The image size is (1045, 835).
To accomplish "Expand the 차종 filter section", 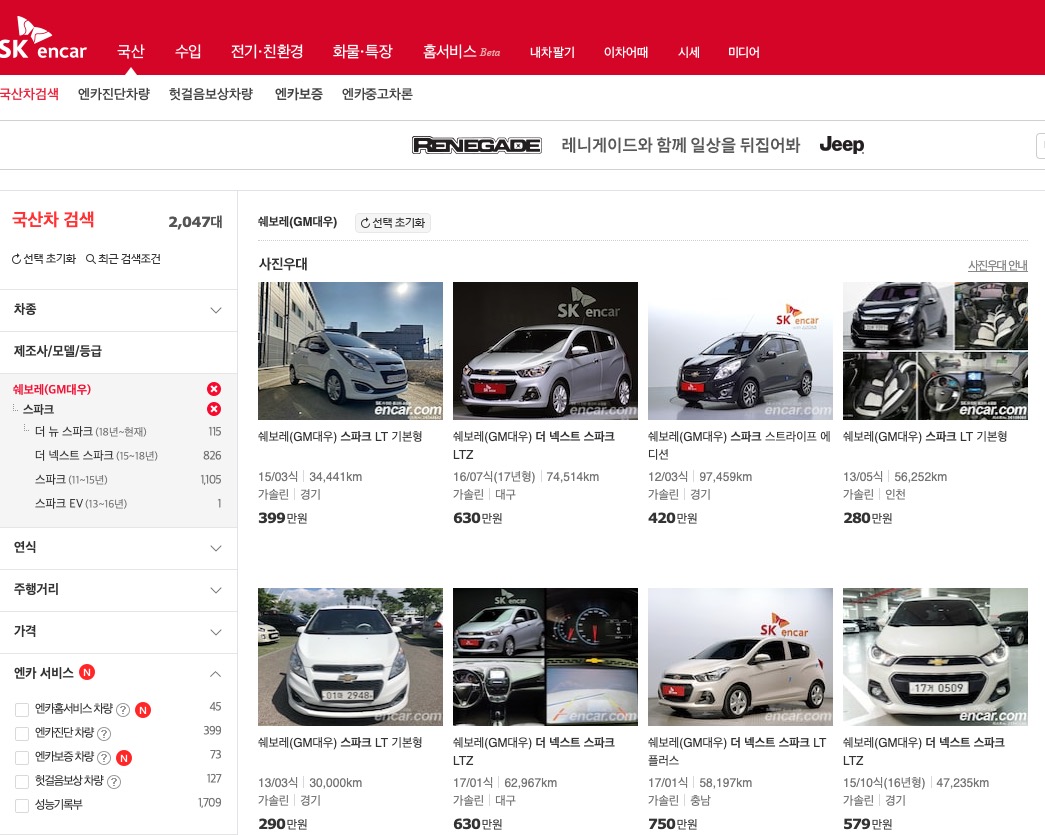I will (x=118, y=310).
